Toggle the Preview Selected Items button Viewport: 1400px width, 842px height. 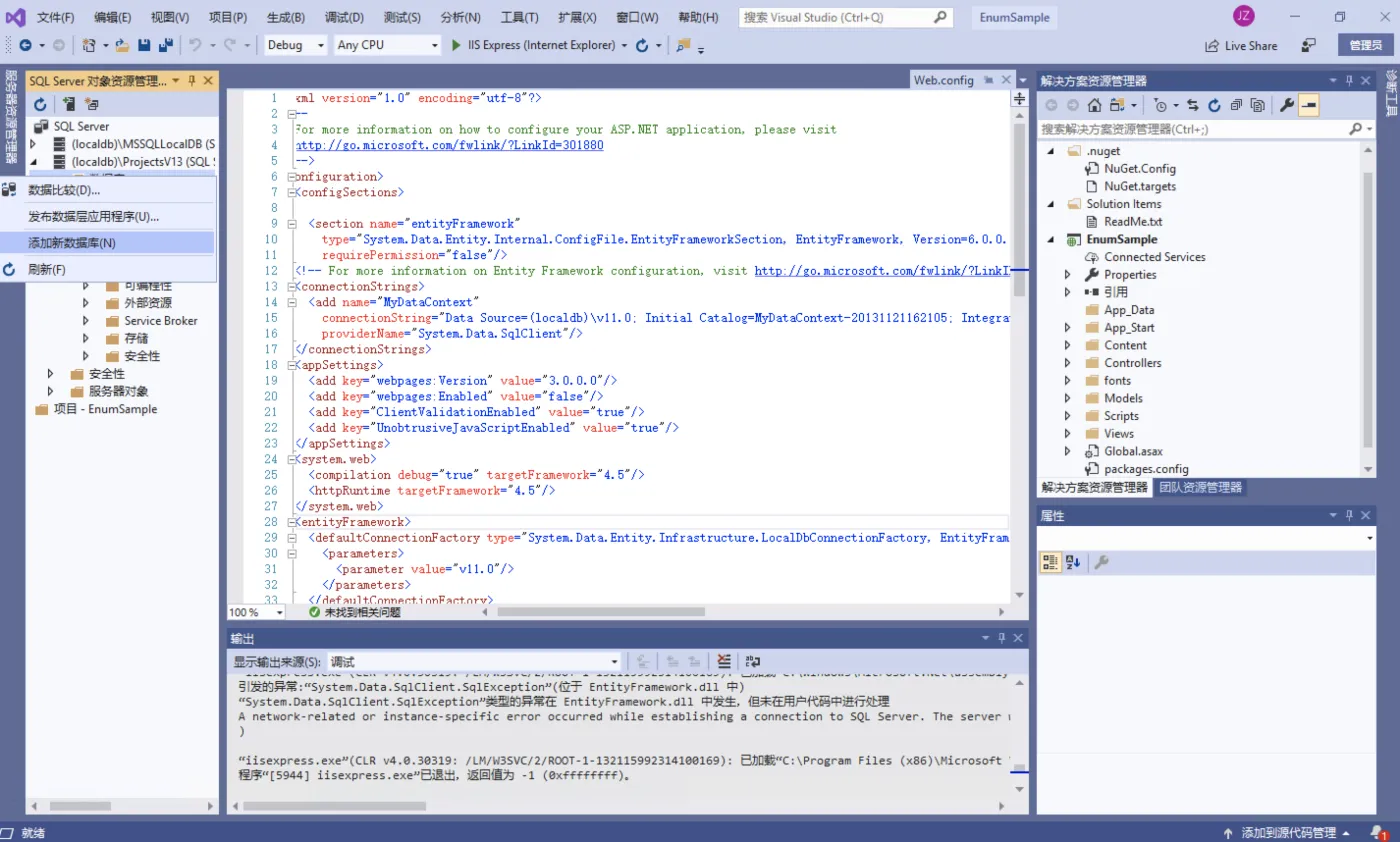tap(1309, 105)
